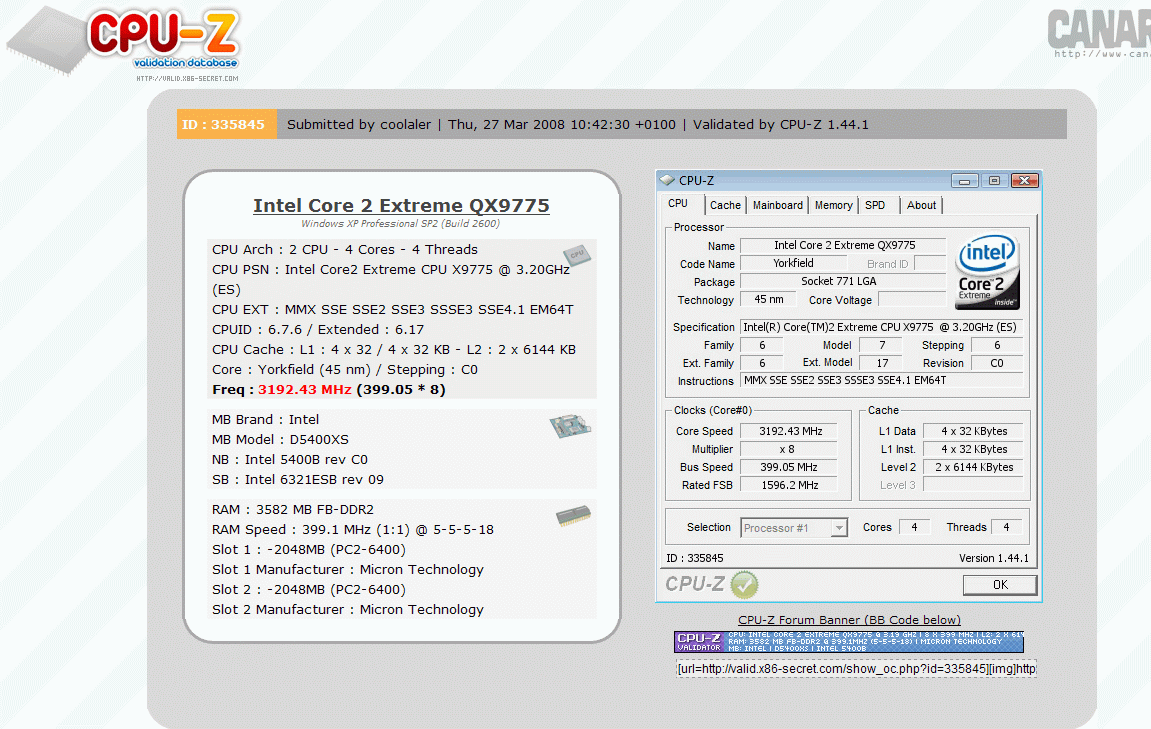
Task: Click the motherboard icon beside MB Brand
Action: [570, 427]
